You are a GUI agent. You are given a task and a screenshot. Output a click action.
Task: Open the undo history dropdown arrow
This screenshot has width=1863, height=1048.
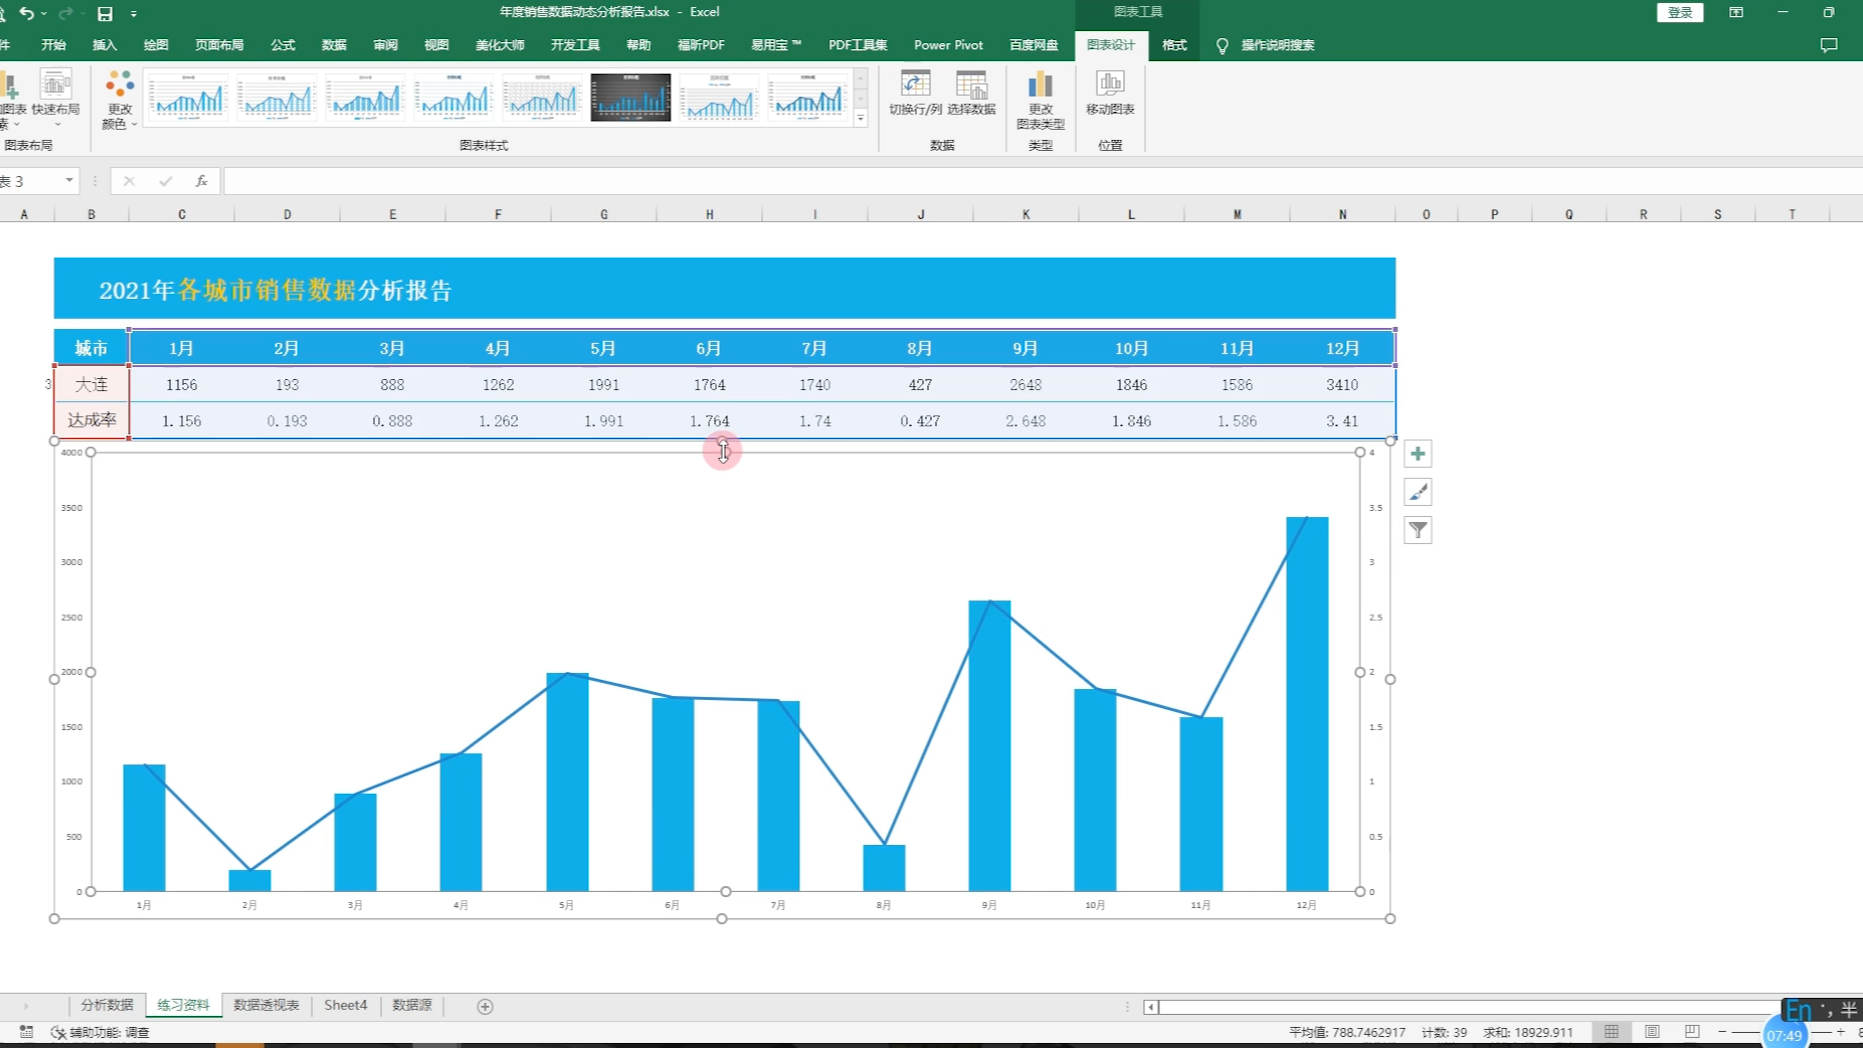coord(44,14)
